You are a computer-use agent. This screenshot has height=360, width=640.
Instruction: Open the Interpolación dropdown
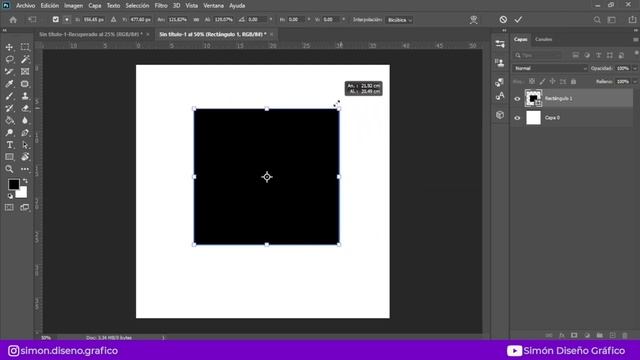[400, 20]
